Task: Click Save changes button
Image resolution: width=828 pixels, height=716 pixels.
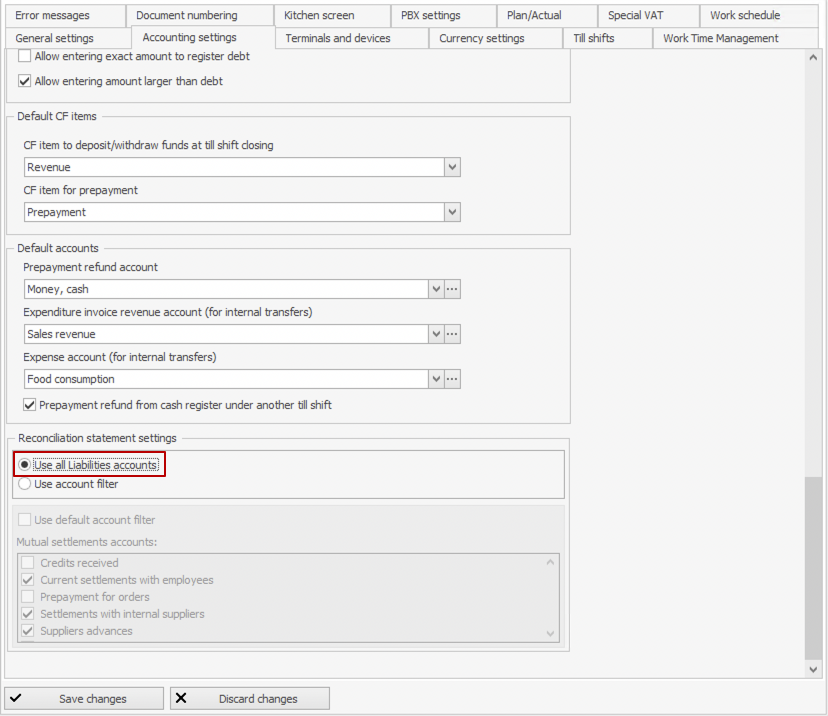Action: pos(84,699)
